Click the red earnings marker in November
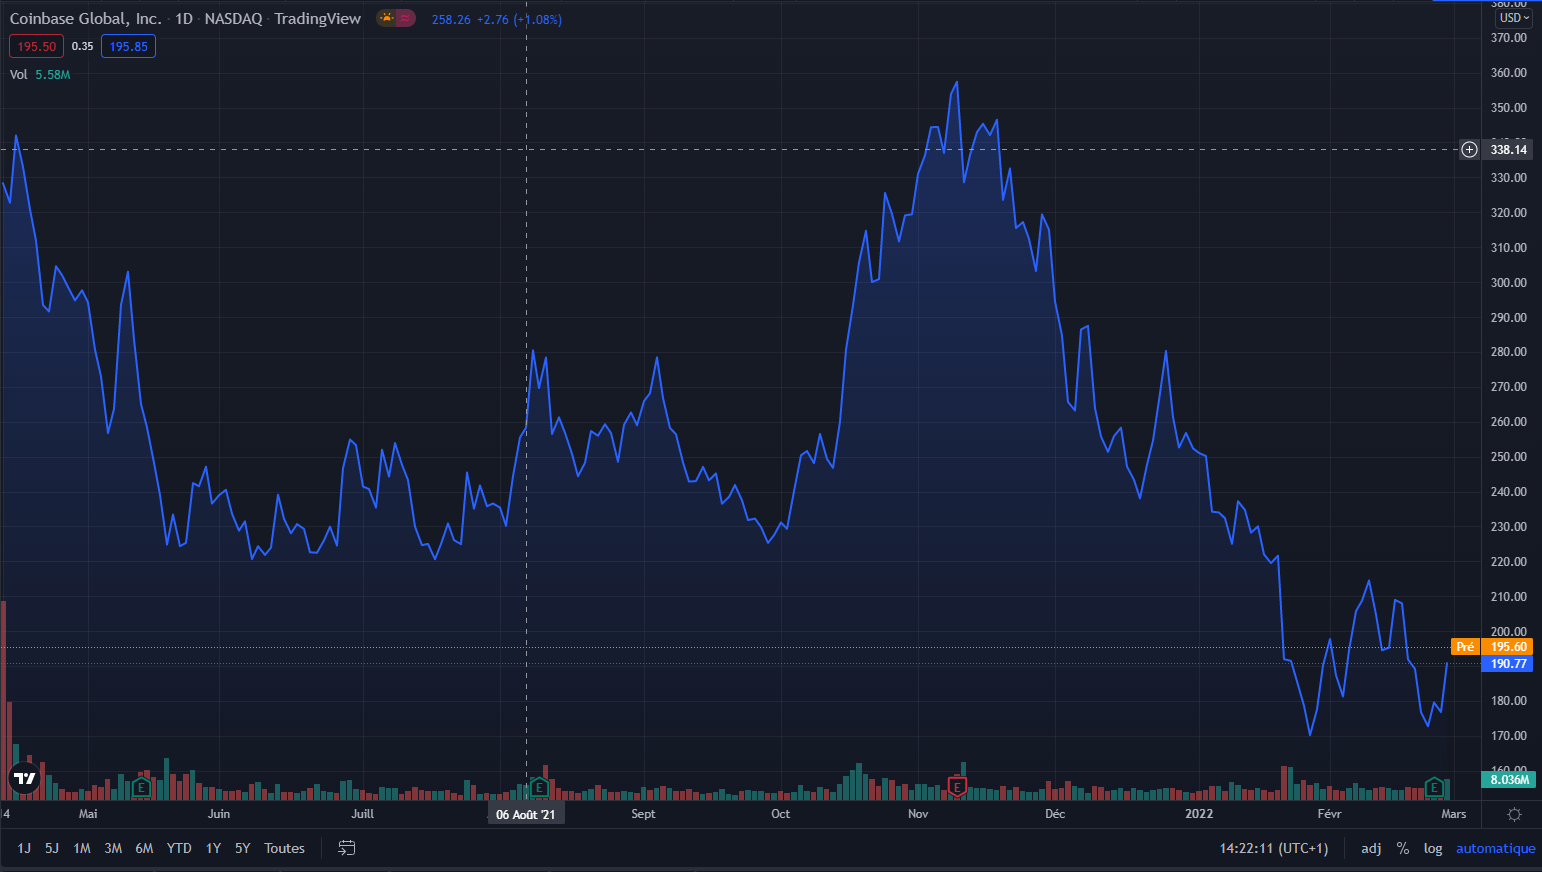The image size is (1542, 872). (957, 787)
